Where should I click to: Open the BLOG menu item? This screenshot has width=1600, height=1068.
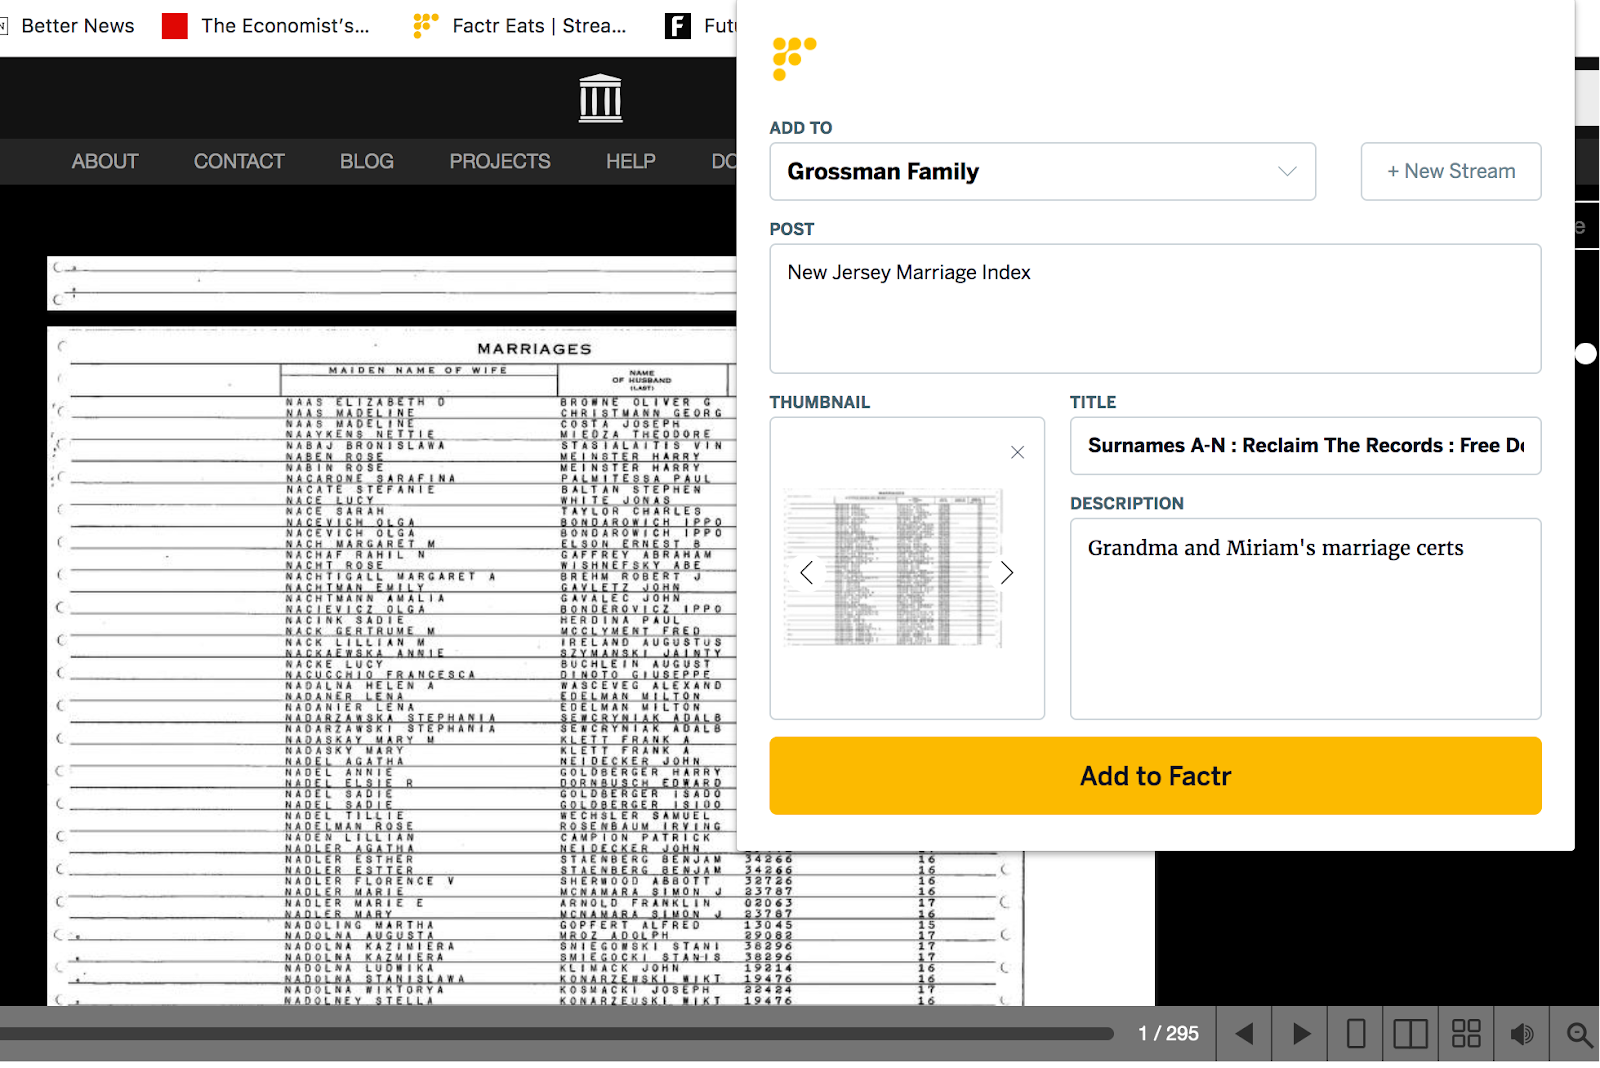click(x=367, y=161)
